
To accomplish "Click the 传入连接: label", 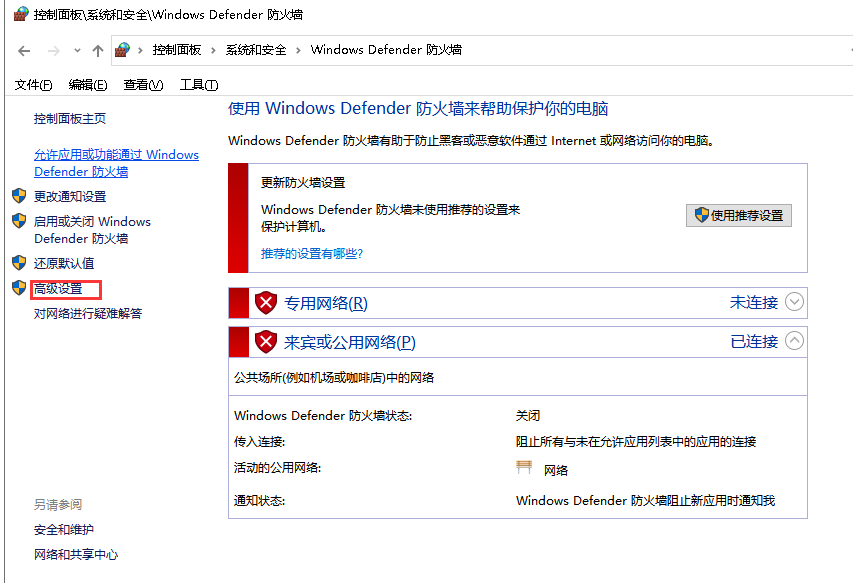I will [259, 442].
